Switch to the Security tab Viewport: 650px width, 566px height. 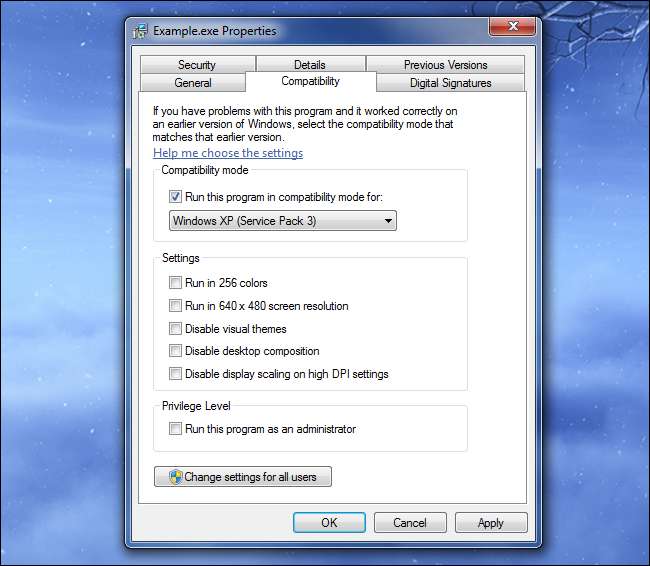(x=197, y=65)
